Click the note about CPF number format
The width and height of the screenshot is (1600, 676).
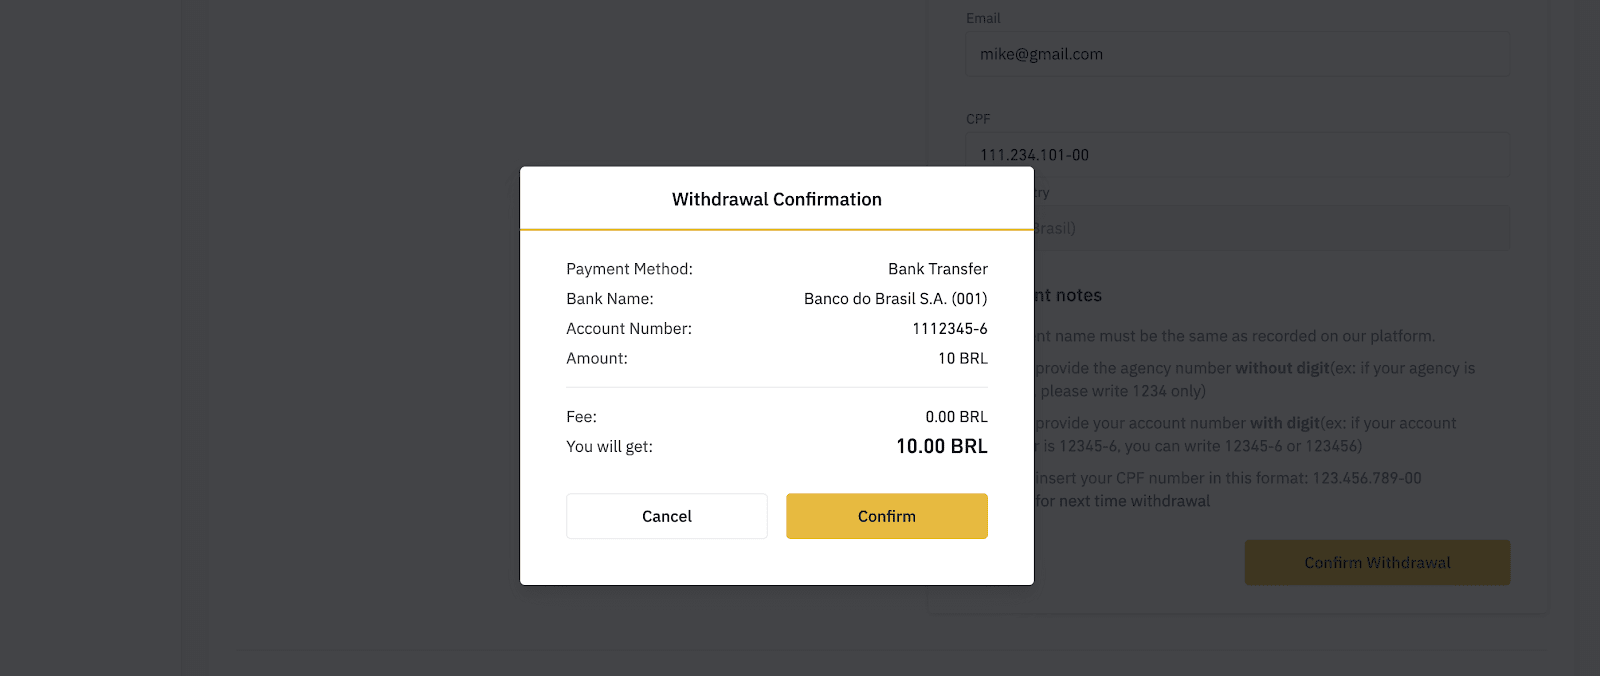pos(1228,478)
